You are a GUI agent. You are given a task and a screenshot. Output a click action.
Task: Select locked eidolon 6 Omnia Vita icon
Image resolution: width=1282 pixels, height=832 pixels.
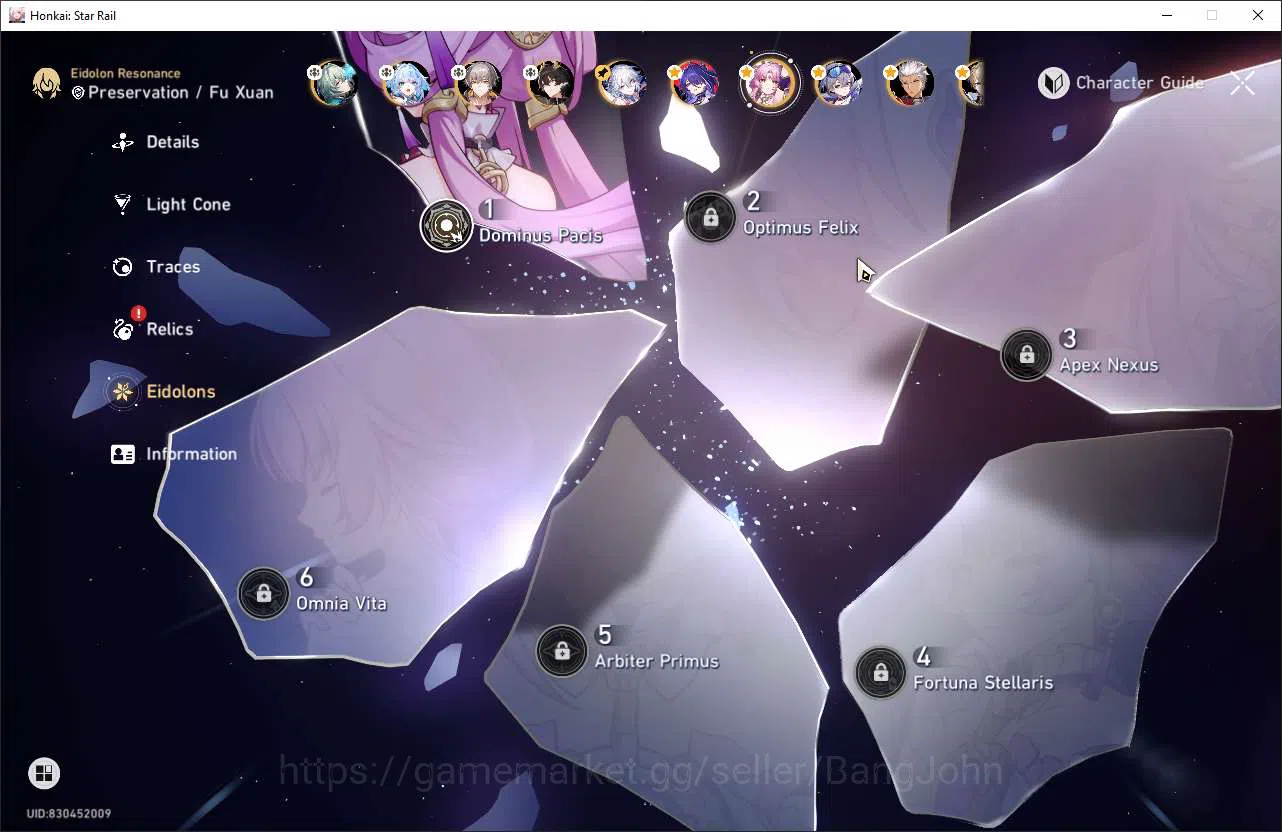coord(264,593)
